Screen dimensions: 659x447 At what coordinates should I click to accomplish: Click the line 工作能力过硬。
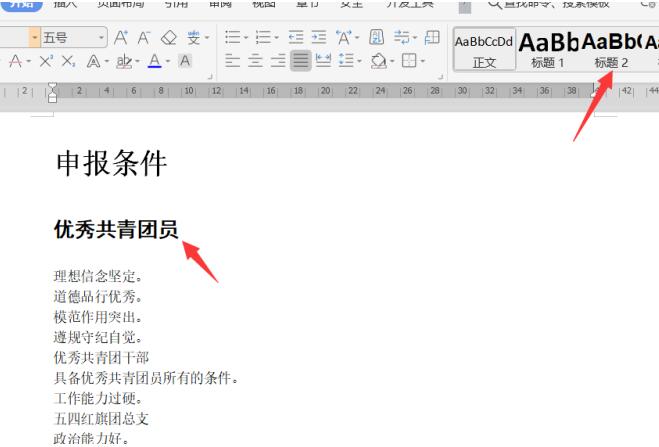point(98,398)
